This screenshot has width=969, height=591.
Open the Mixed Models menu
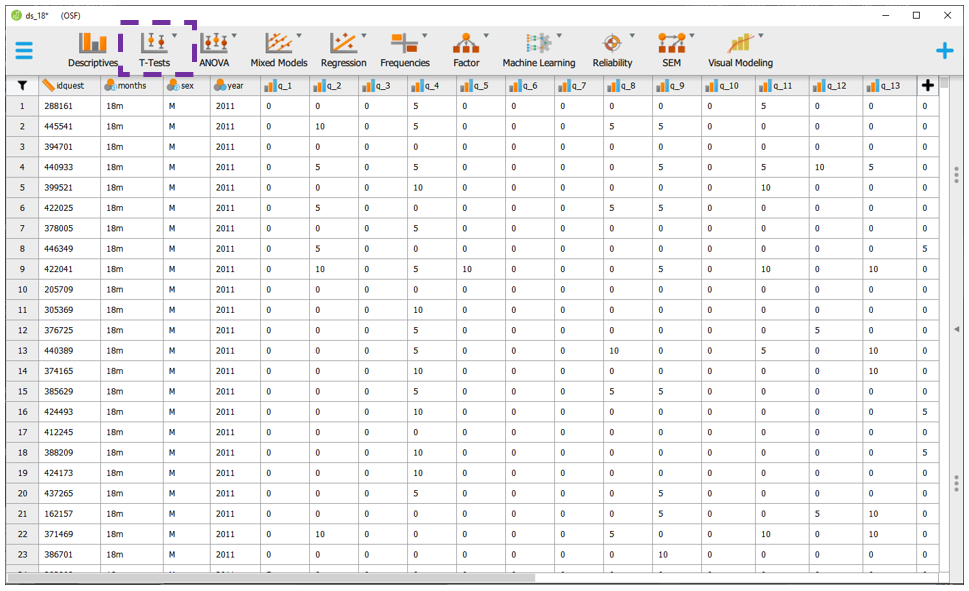[278, 49]
